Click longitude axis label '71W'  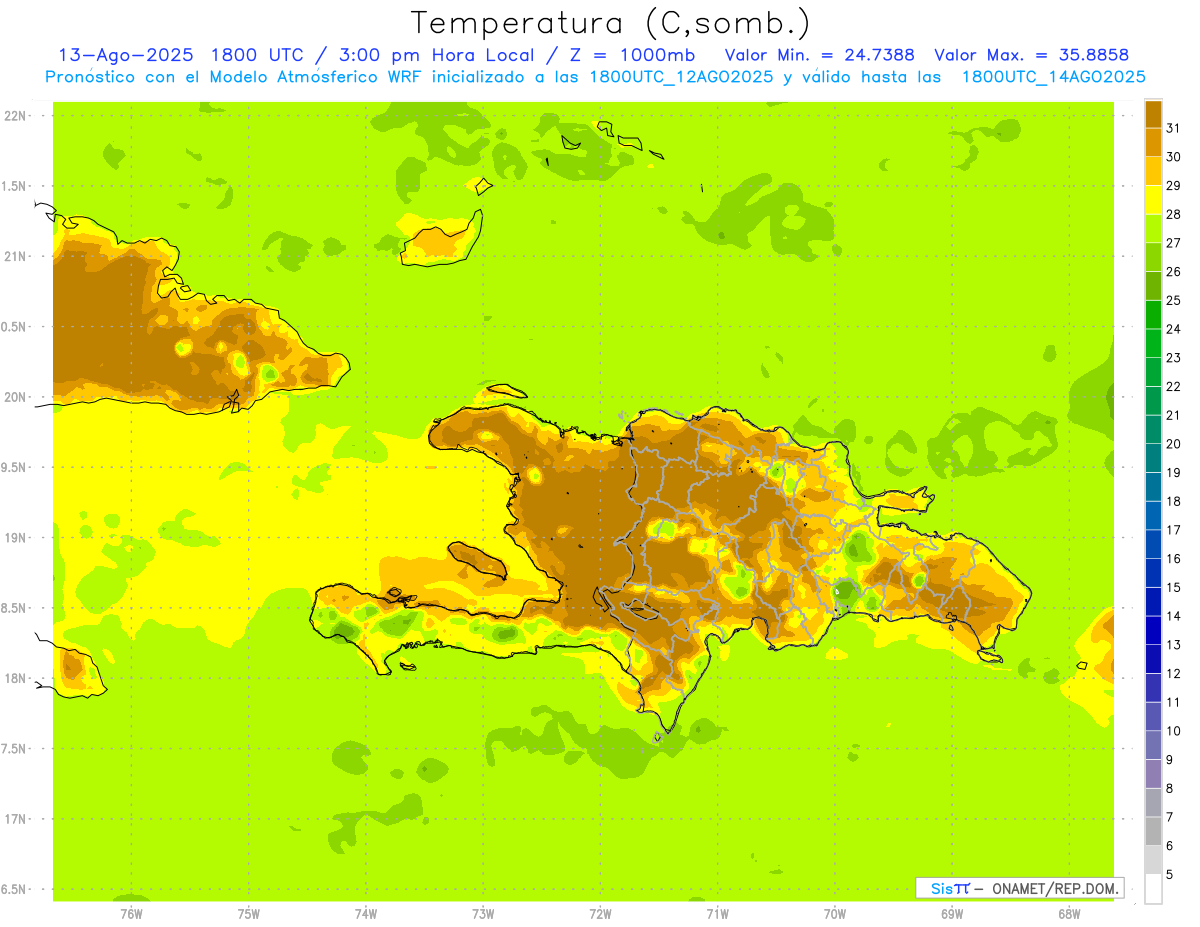click(717, 914)
